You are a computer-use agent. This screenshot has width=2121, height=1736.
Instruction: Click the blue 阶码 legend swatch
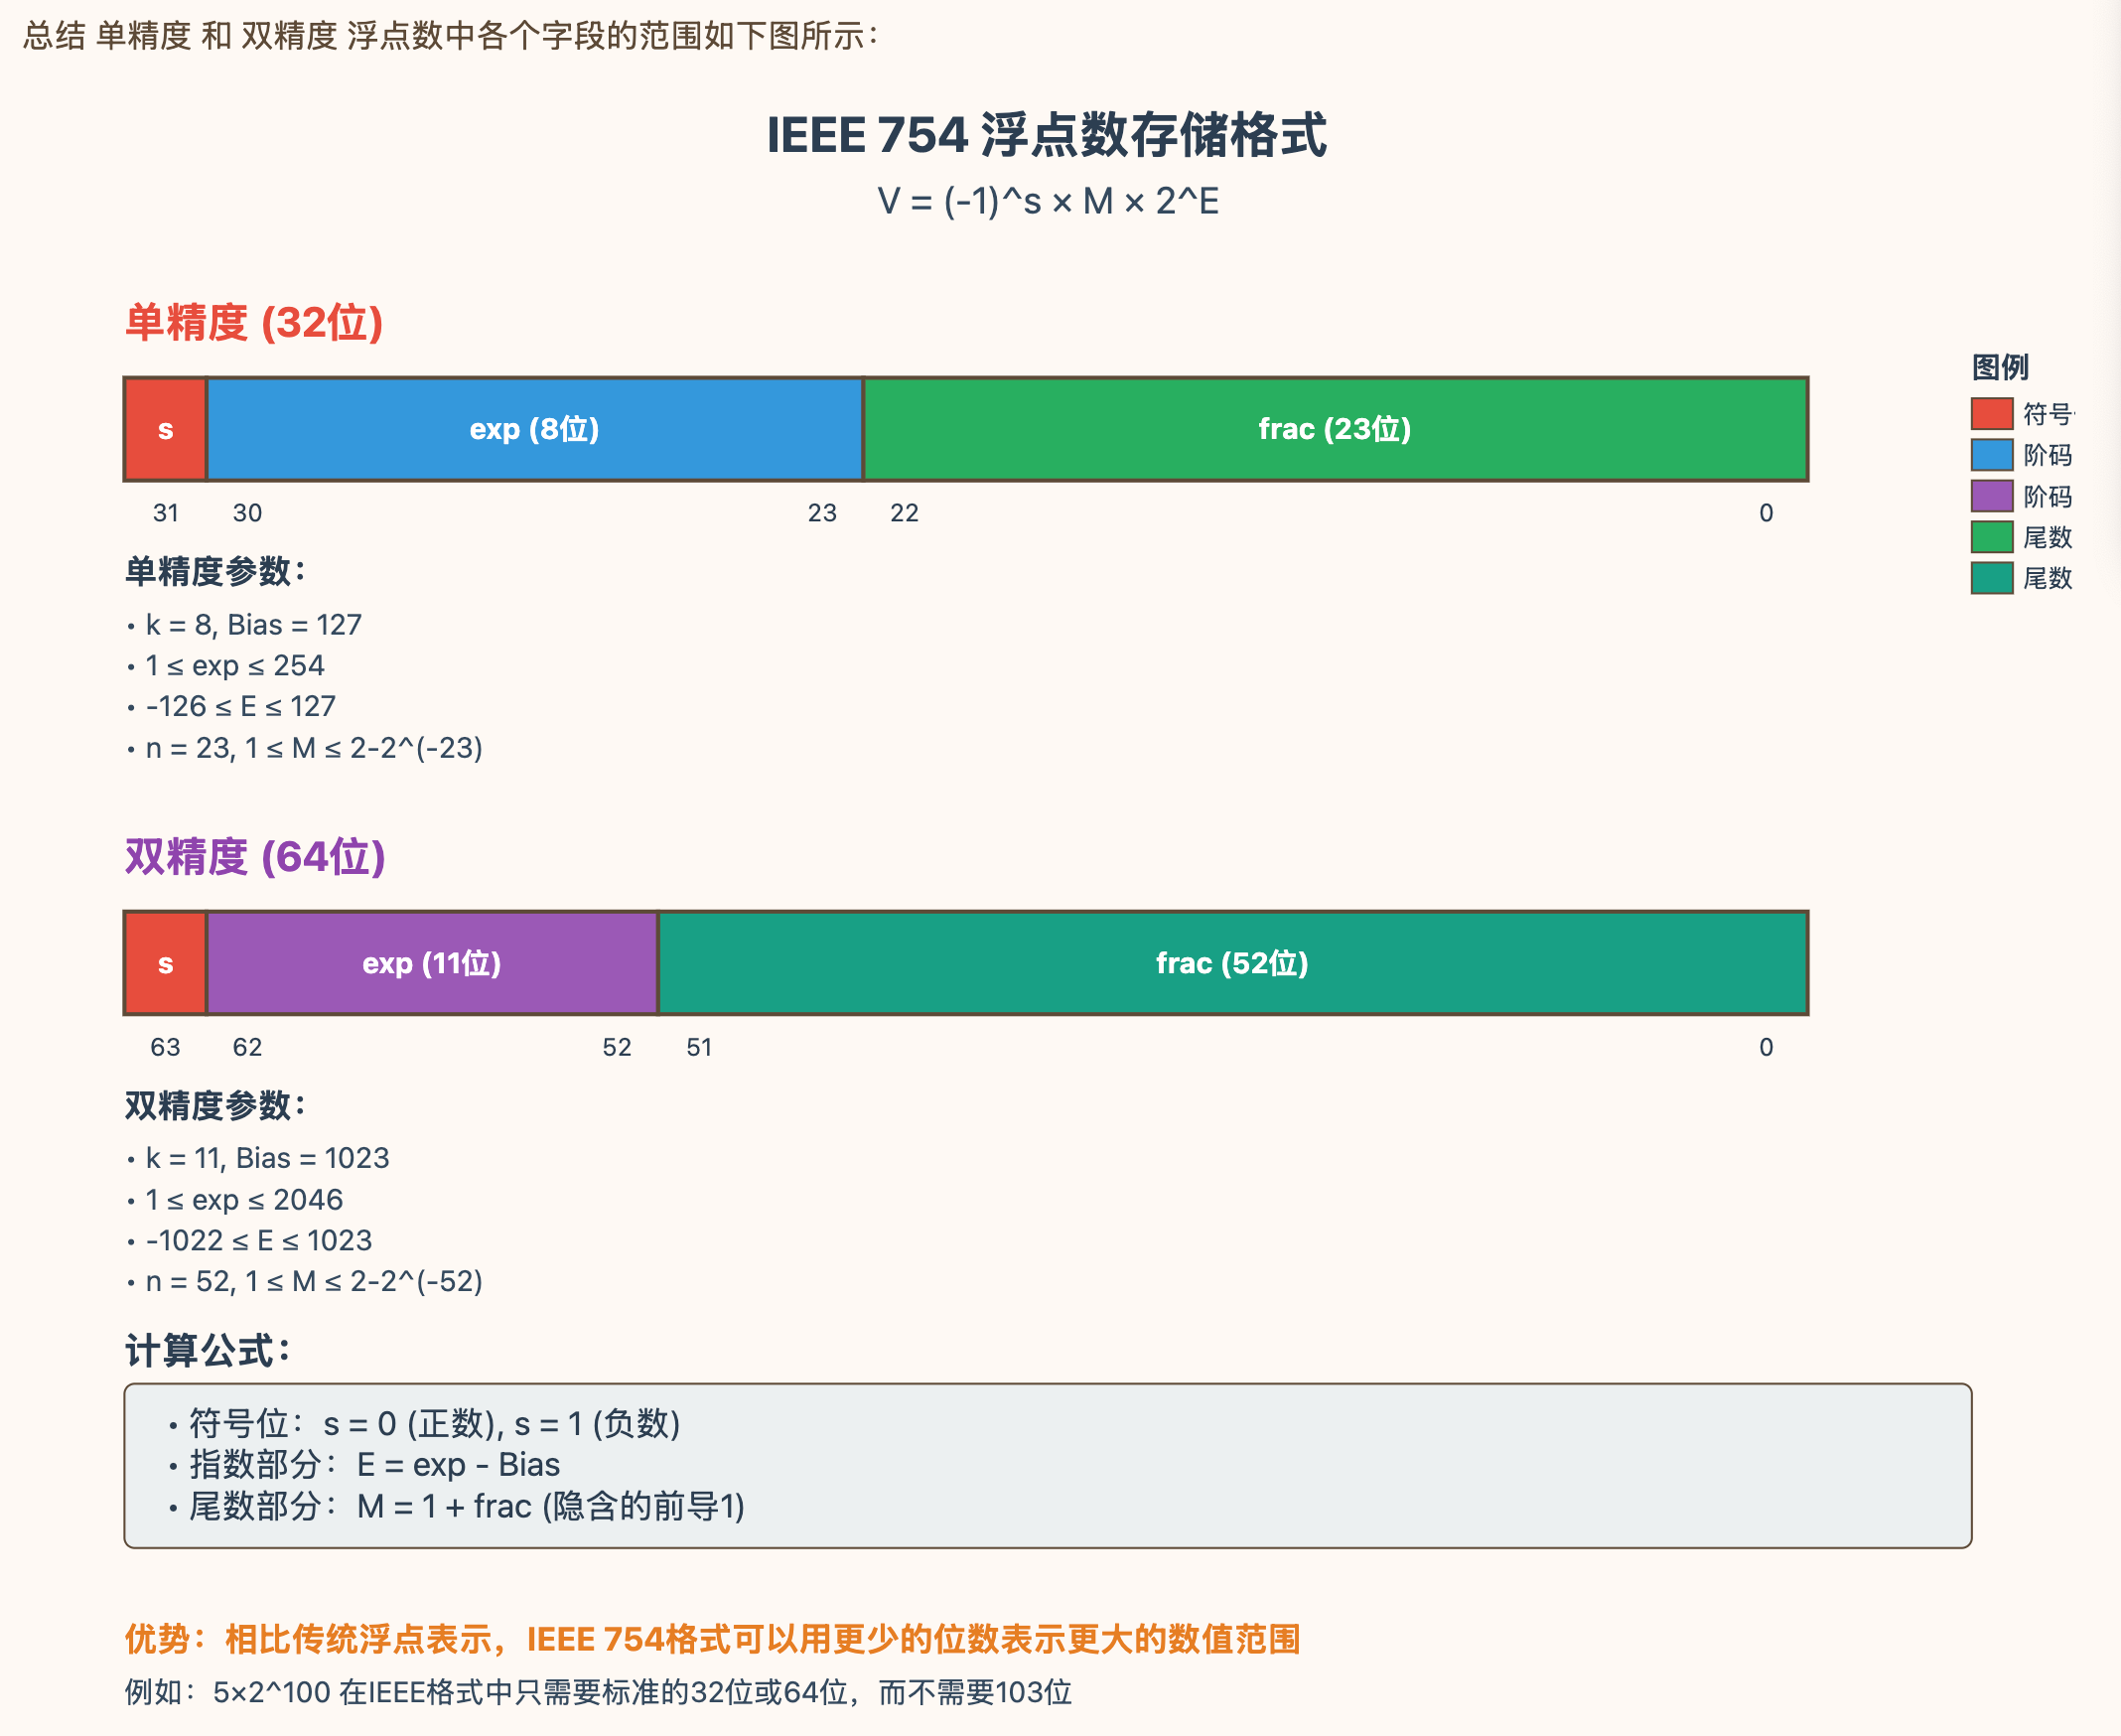[x=1991, y=455]
